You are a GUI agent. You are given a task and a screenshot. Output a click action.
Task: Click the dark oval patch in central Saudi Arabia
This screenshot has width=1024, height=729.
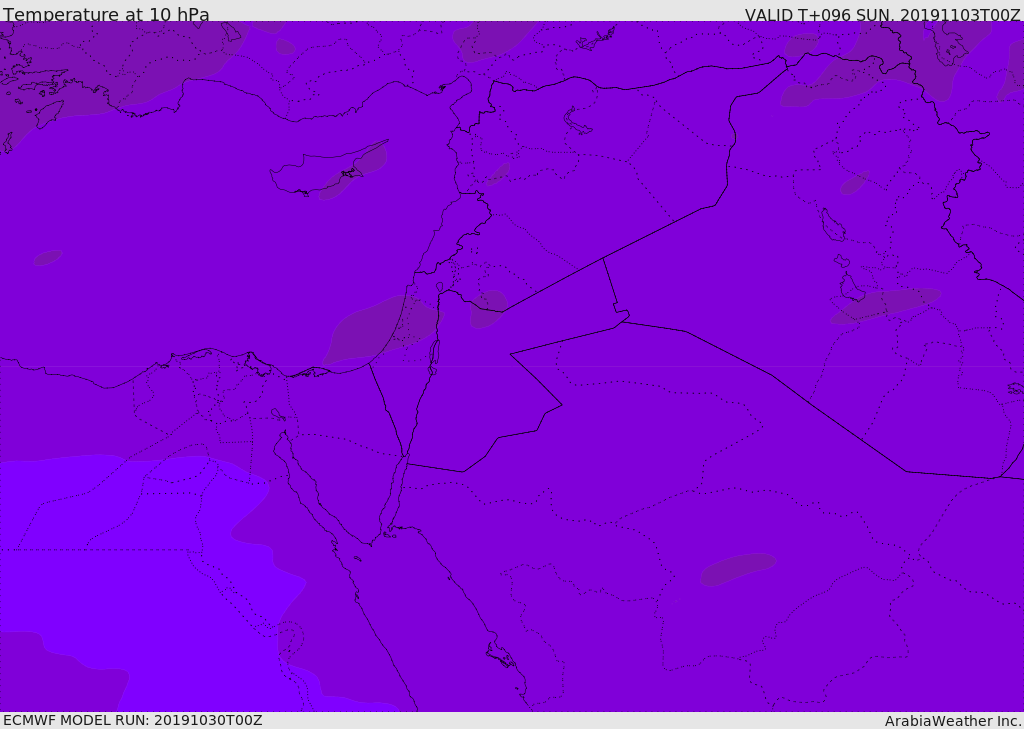pos(737,568)
